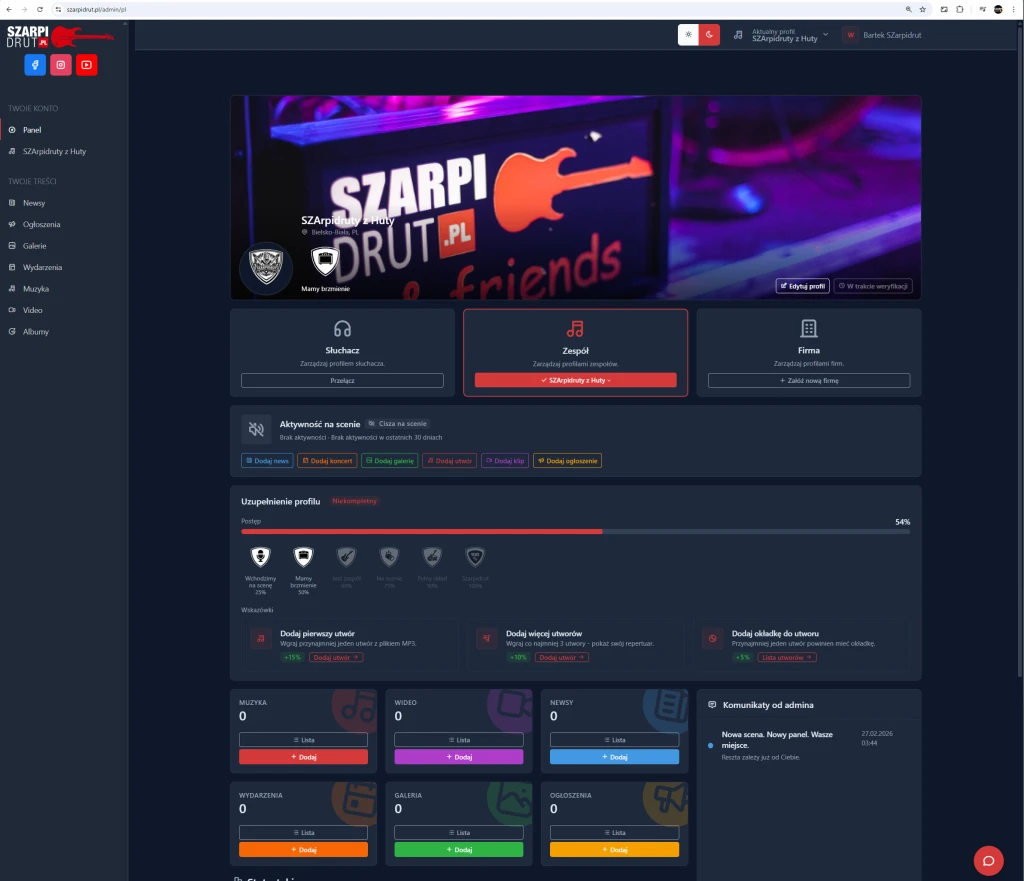Click the Wchodzimy na scenę badge
Screen dimensions: 1024x881
[x=260, y=557]
